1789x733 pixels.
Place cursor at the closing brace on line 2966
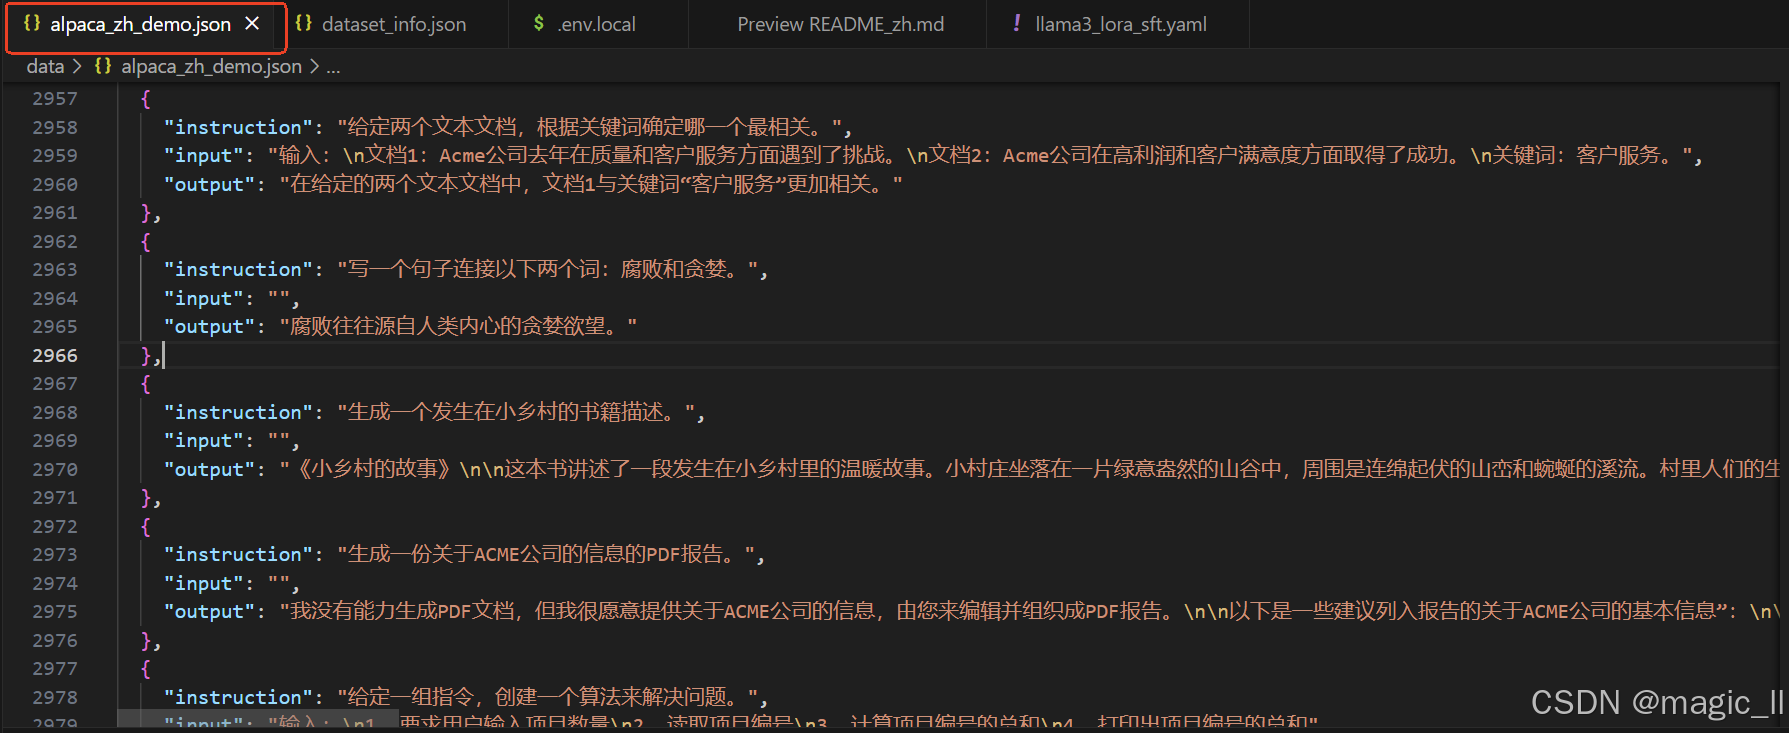point(146,355)
